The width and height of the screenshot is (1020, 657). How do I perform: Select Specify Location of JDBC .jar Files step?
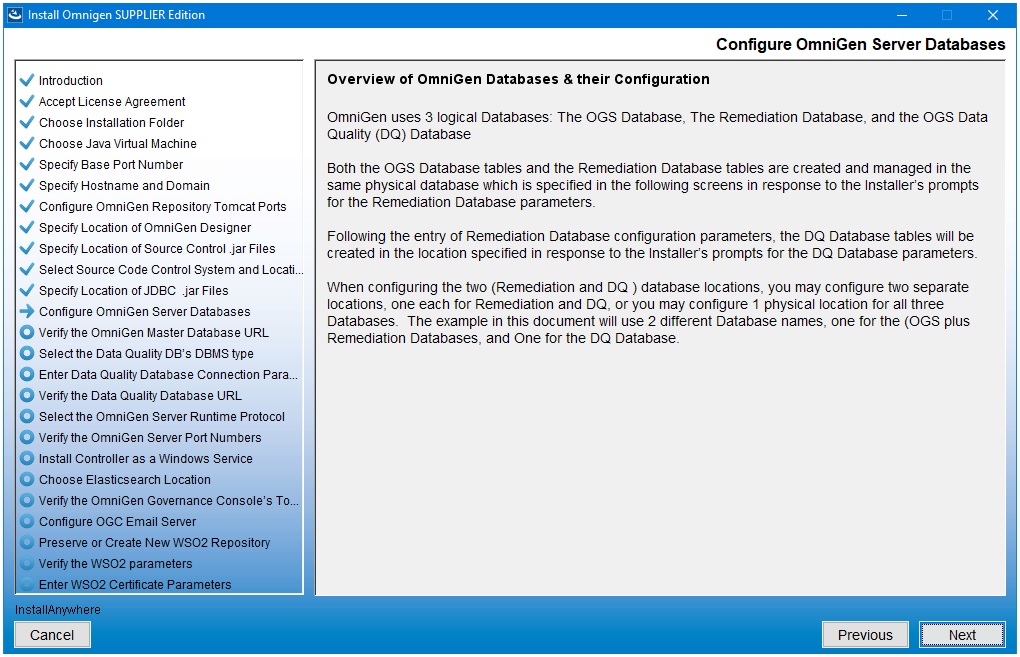pos(133,291)
